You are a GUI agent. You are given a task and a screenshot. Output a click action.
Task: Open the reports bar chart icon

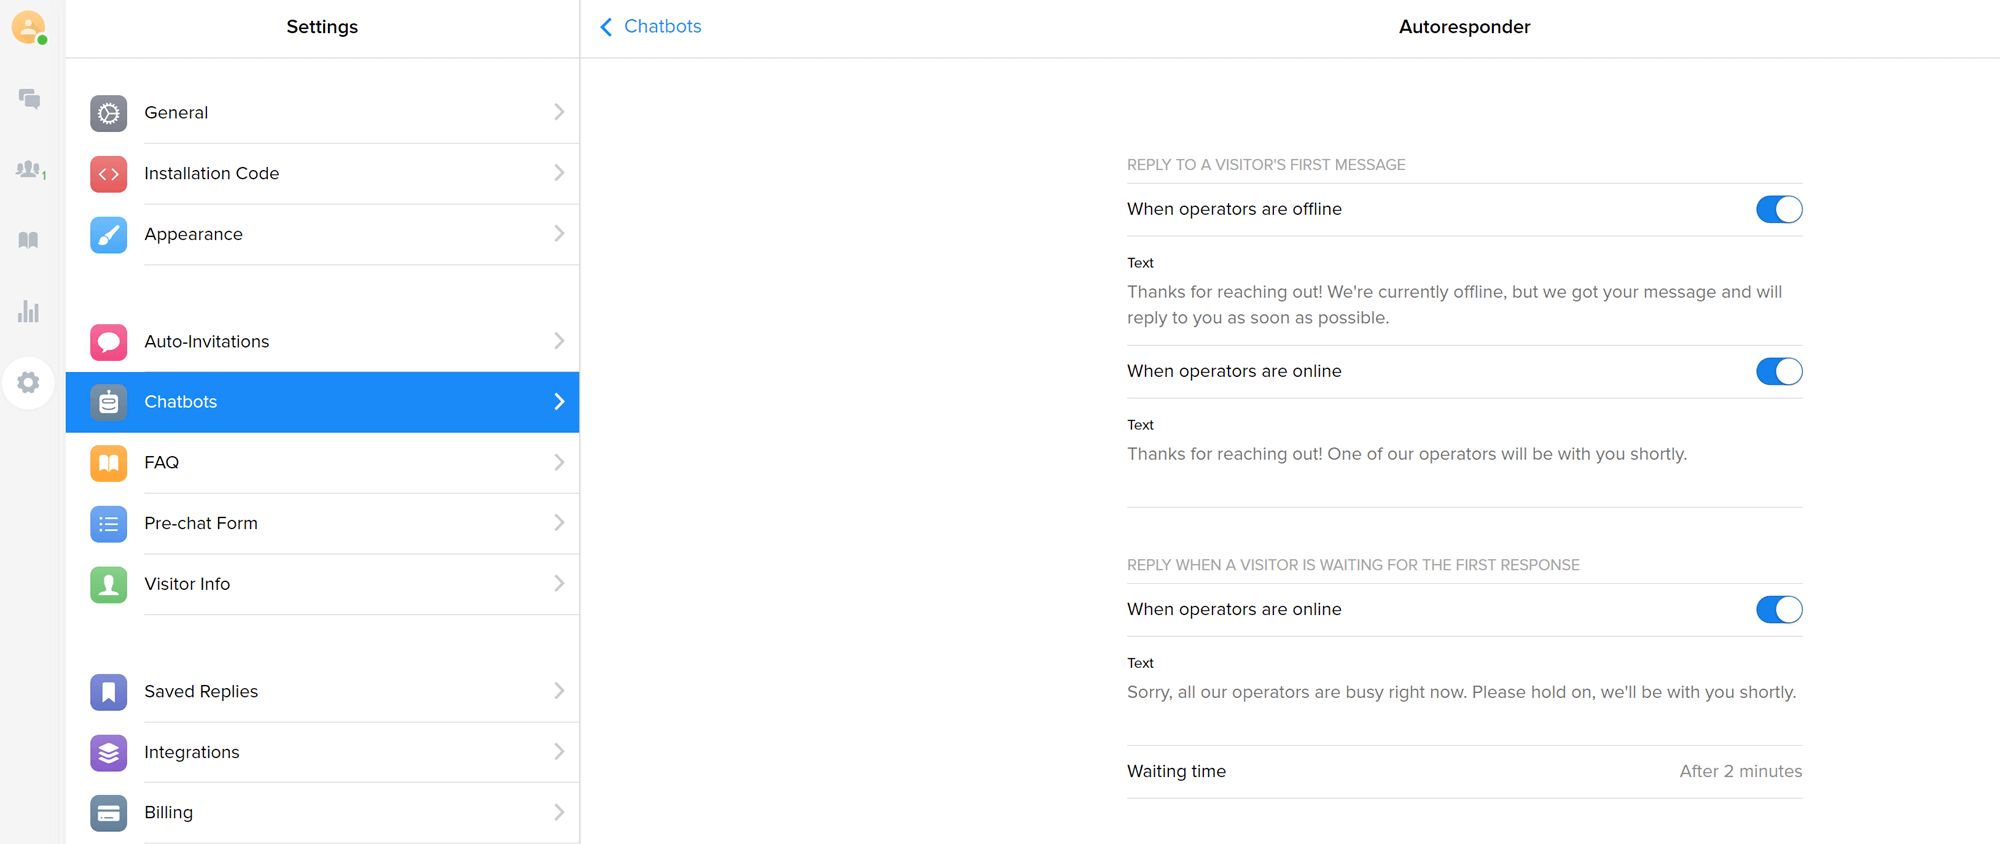[x=29, y=312]
